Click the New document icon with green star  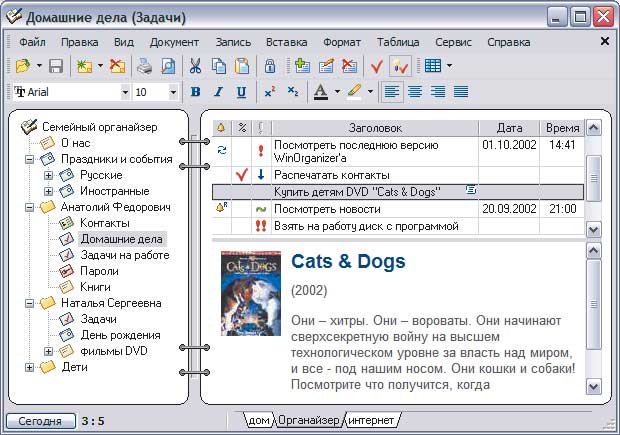[84, 66]
